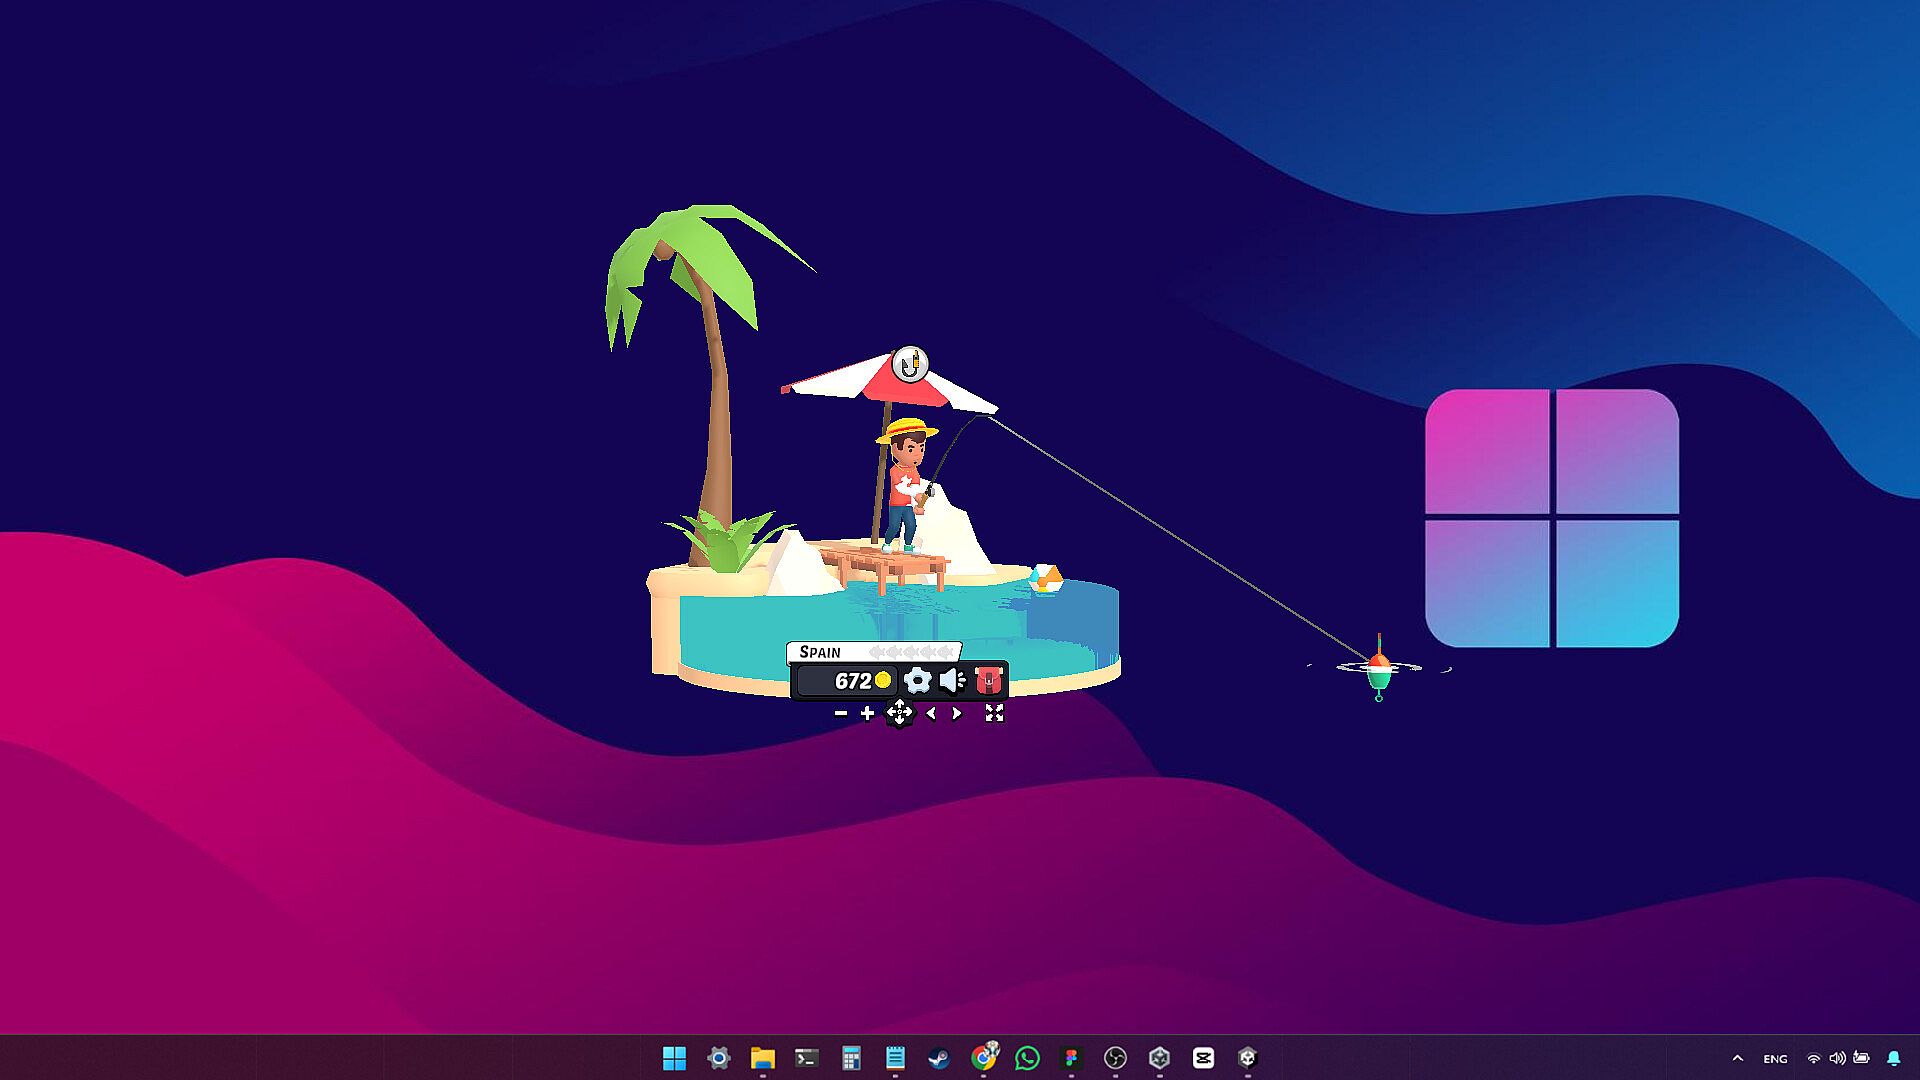Mute the game sound speaker
The width and height of the screenshot is (1920, 1080).
[952, 681]
